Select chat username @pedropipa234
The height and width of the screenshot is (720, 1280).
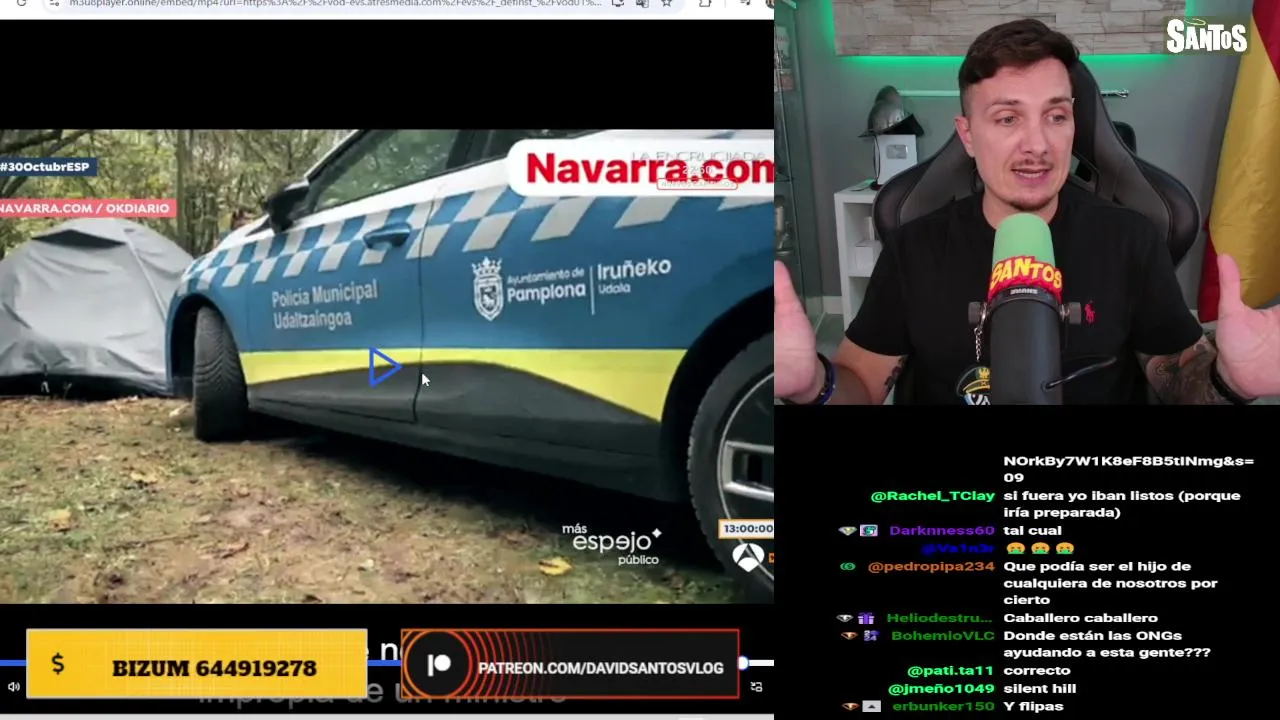[931, 567]
